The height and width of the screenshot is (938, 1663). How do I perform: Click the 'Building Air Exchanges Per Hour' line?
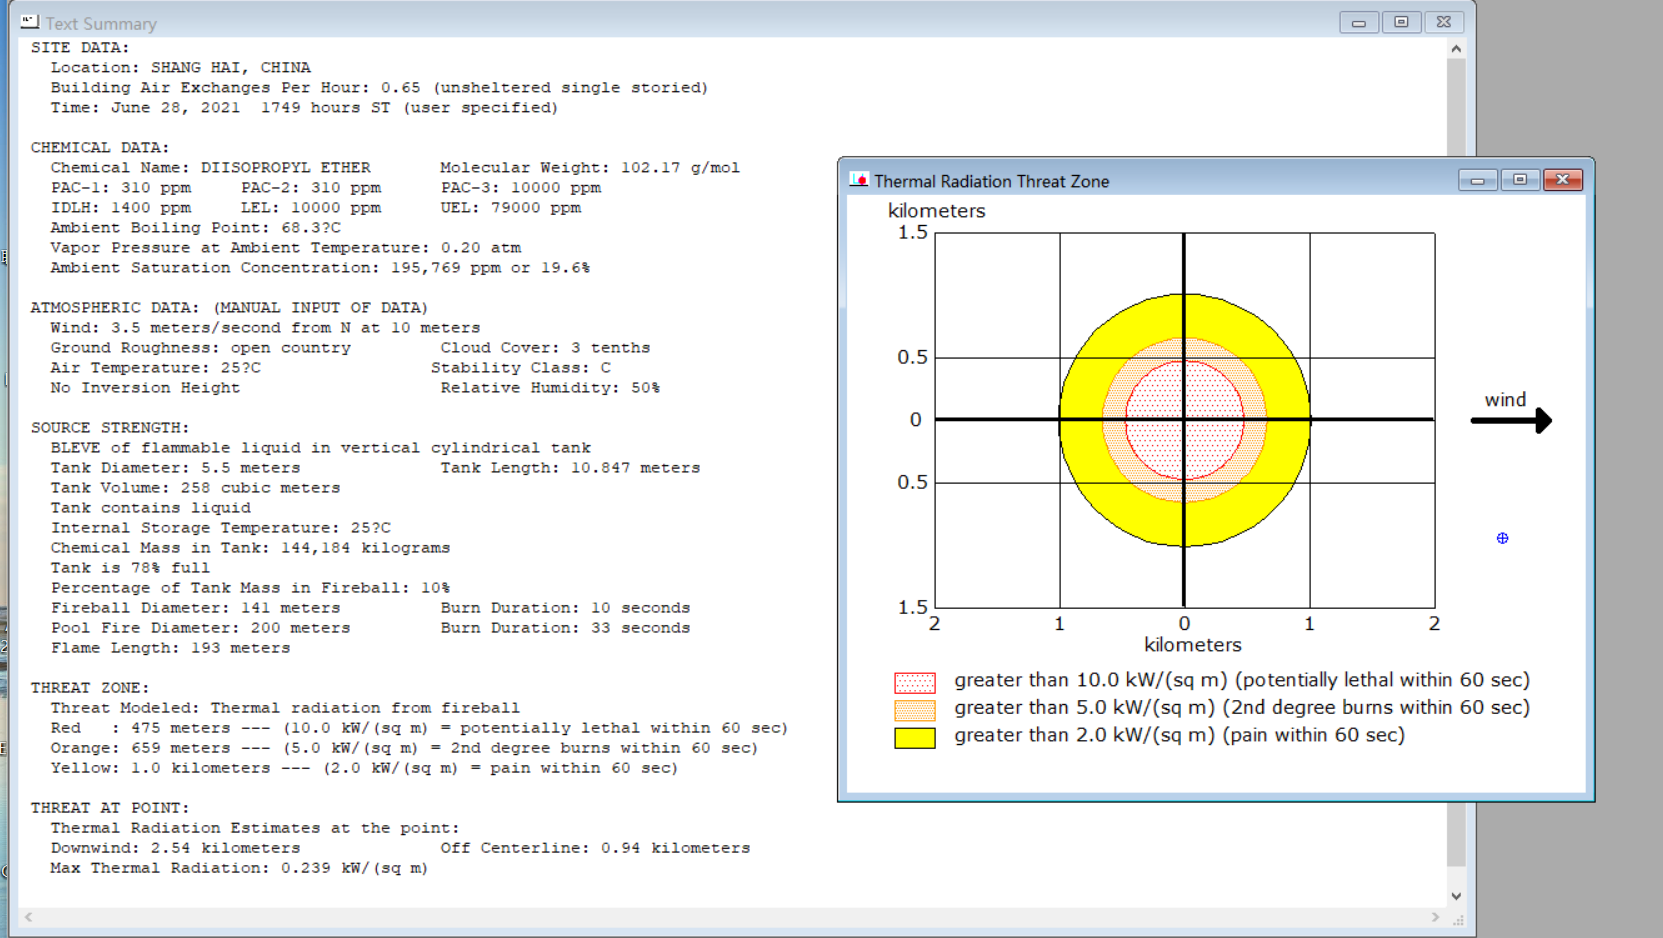click(x=380, y=88)
